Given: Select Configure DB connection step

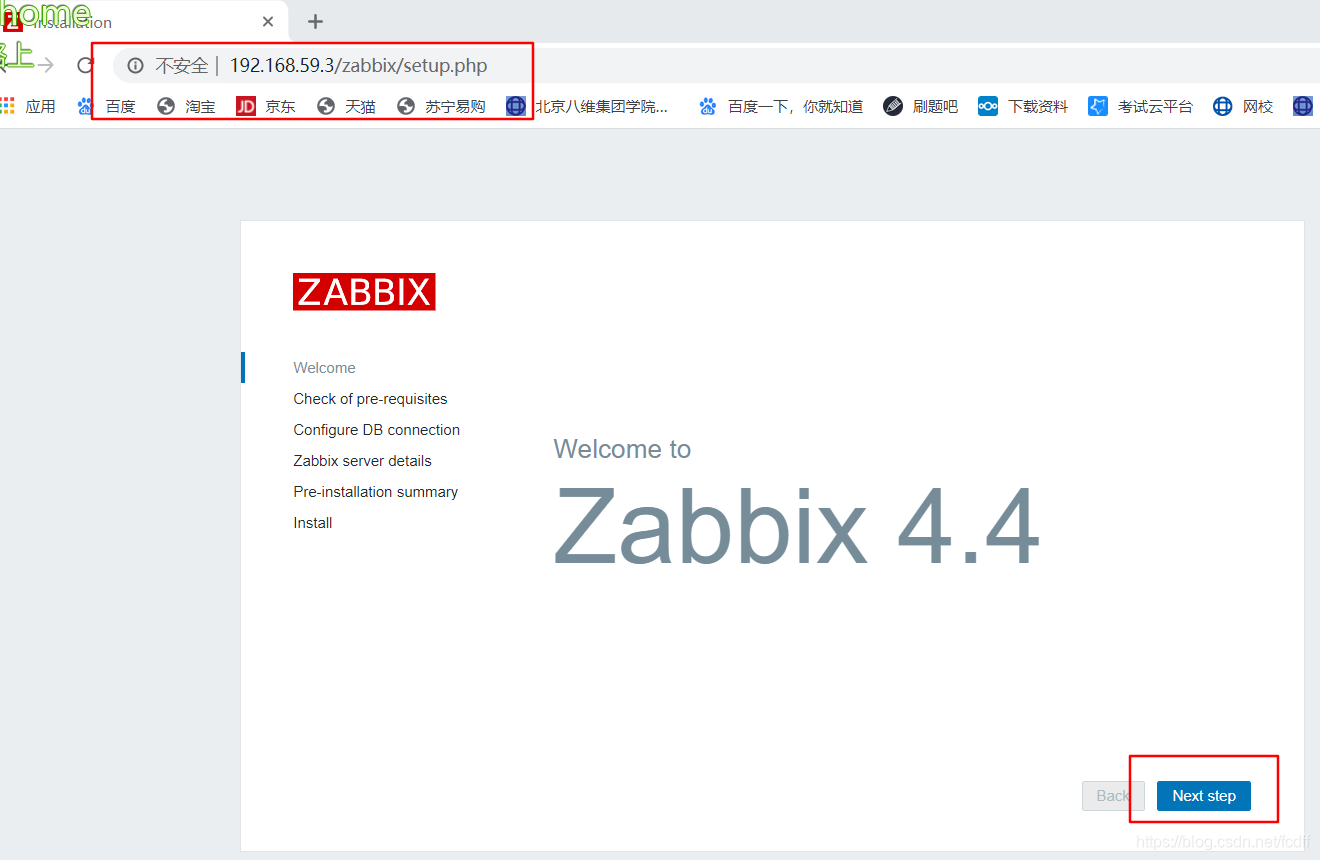Looking at the screenshot, I should 376,430.
